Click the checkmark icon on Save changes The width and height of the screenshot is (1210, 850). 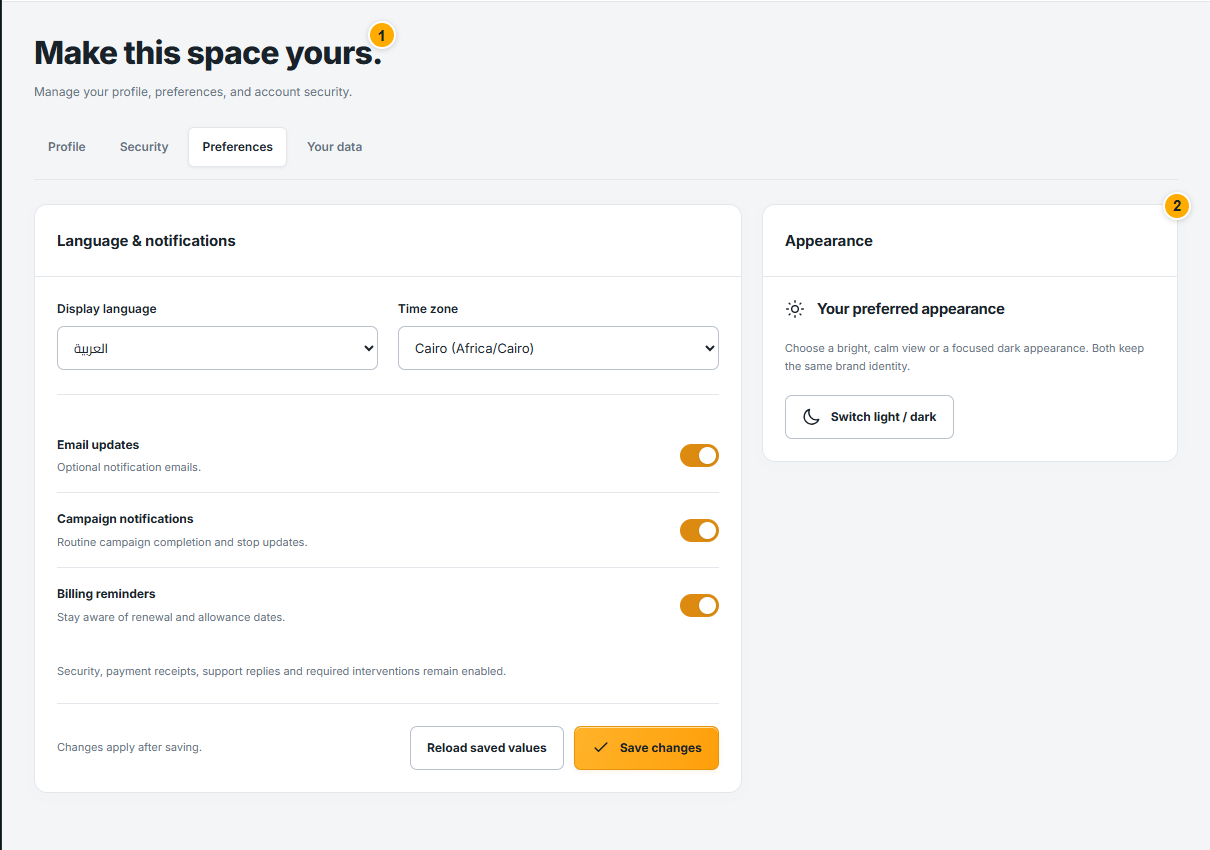(x=601, y=747)
